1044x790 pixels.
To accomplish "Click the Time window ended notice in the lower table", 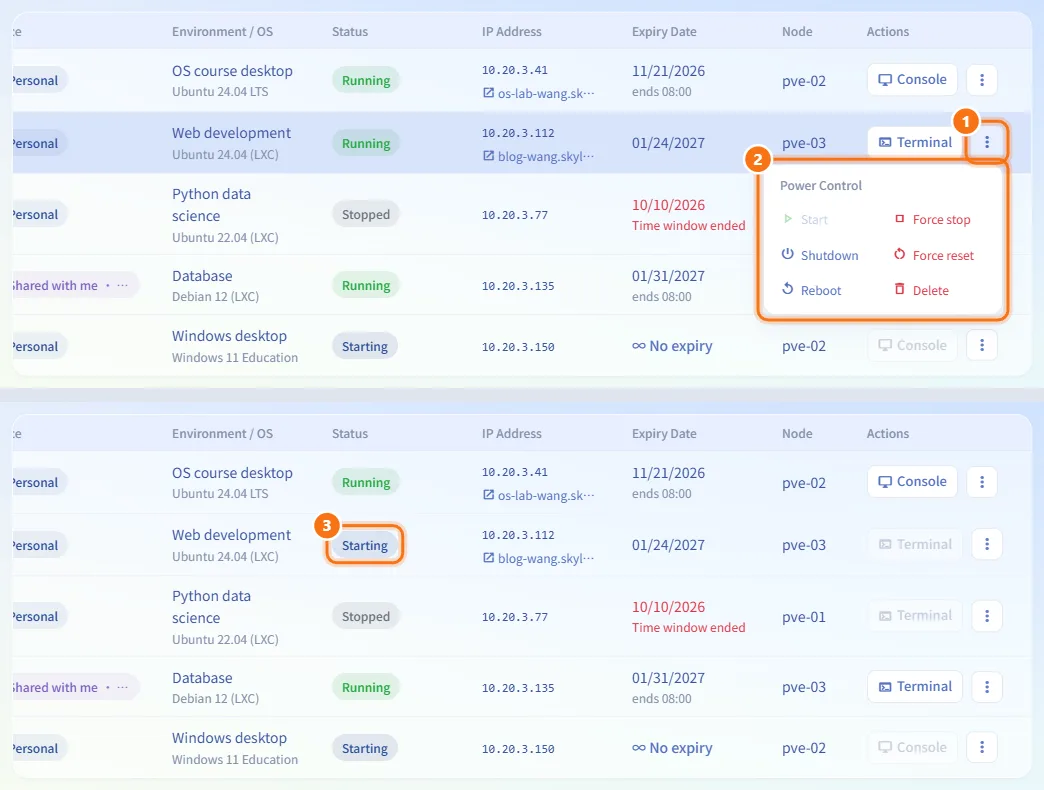I will [688, 628].
